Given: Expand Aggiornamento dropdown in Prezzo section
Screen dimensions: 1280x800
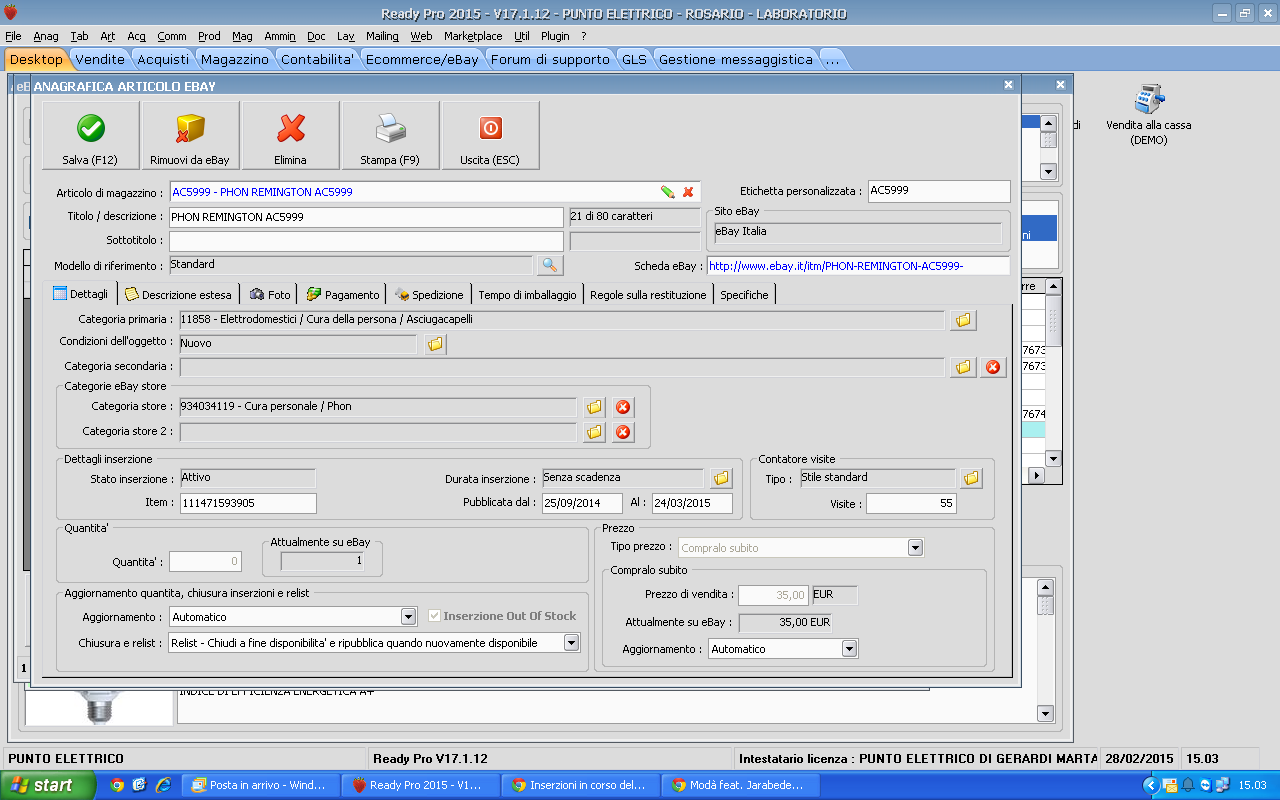Looking at the screenshot, I should [x=849, y=649].
